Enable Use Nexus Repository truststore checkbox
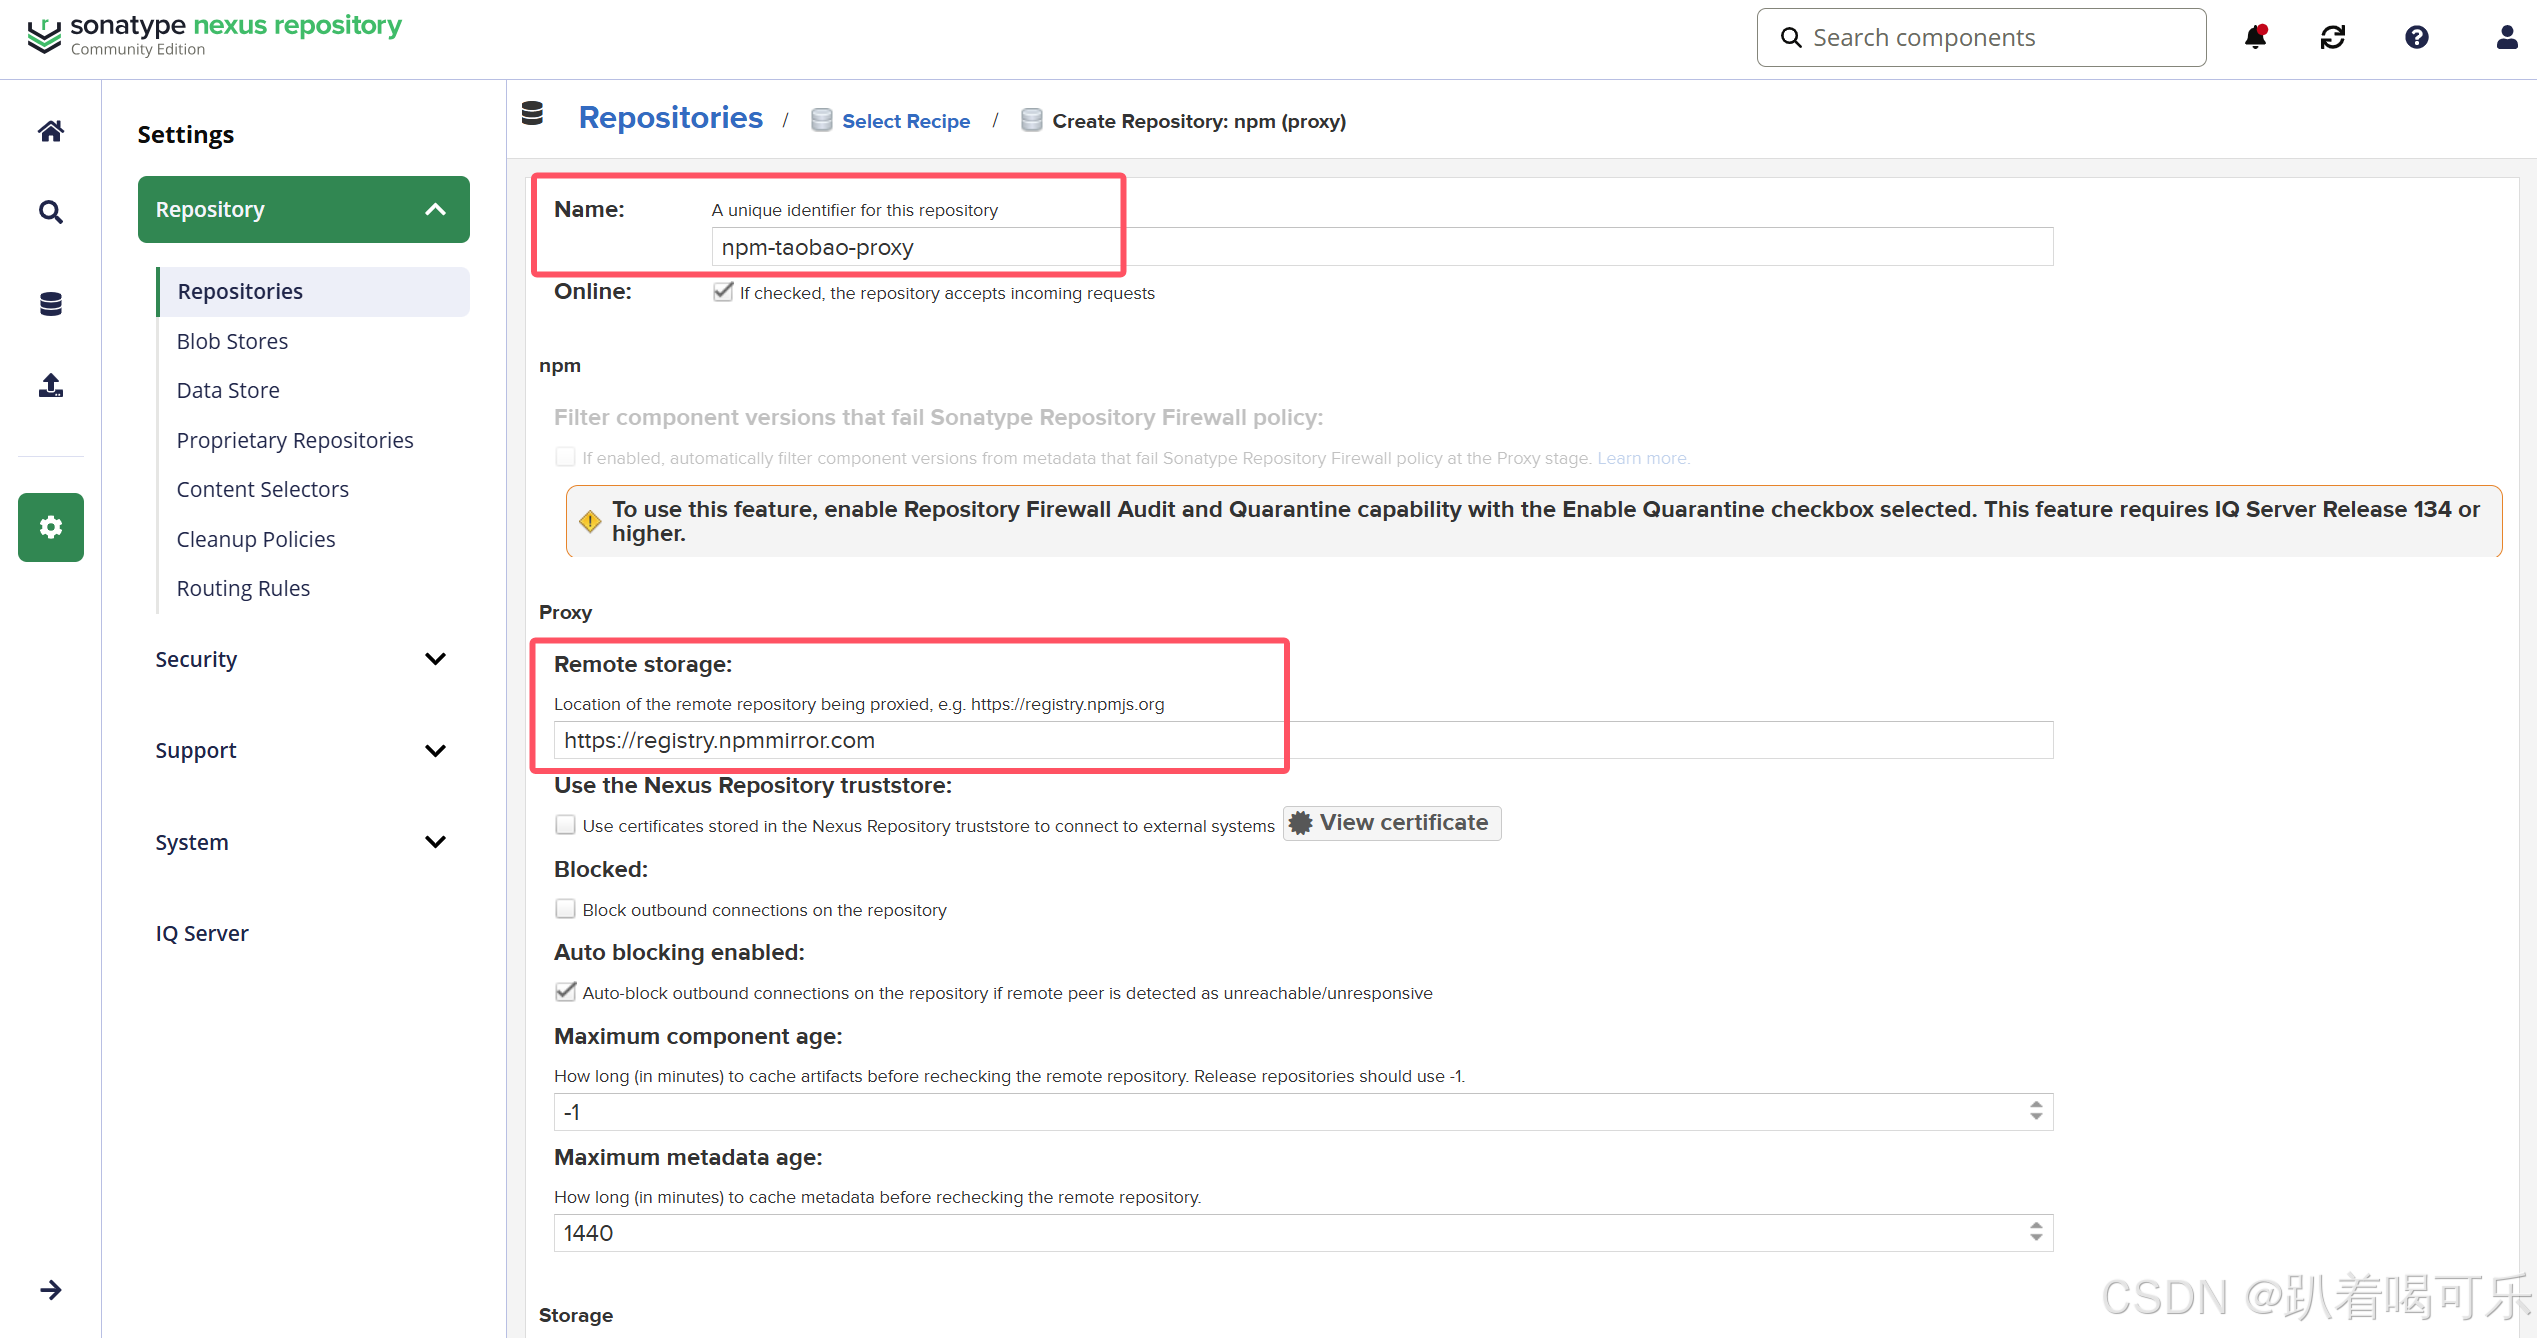2537x1338 pixels. tap(565, 825)
